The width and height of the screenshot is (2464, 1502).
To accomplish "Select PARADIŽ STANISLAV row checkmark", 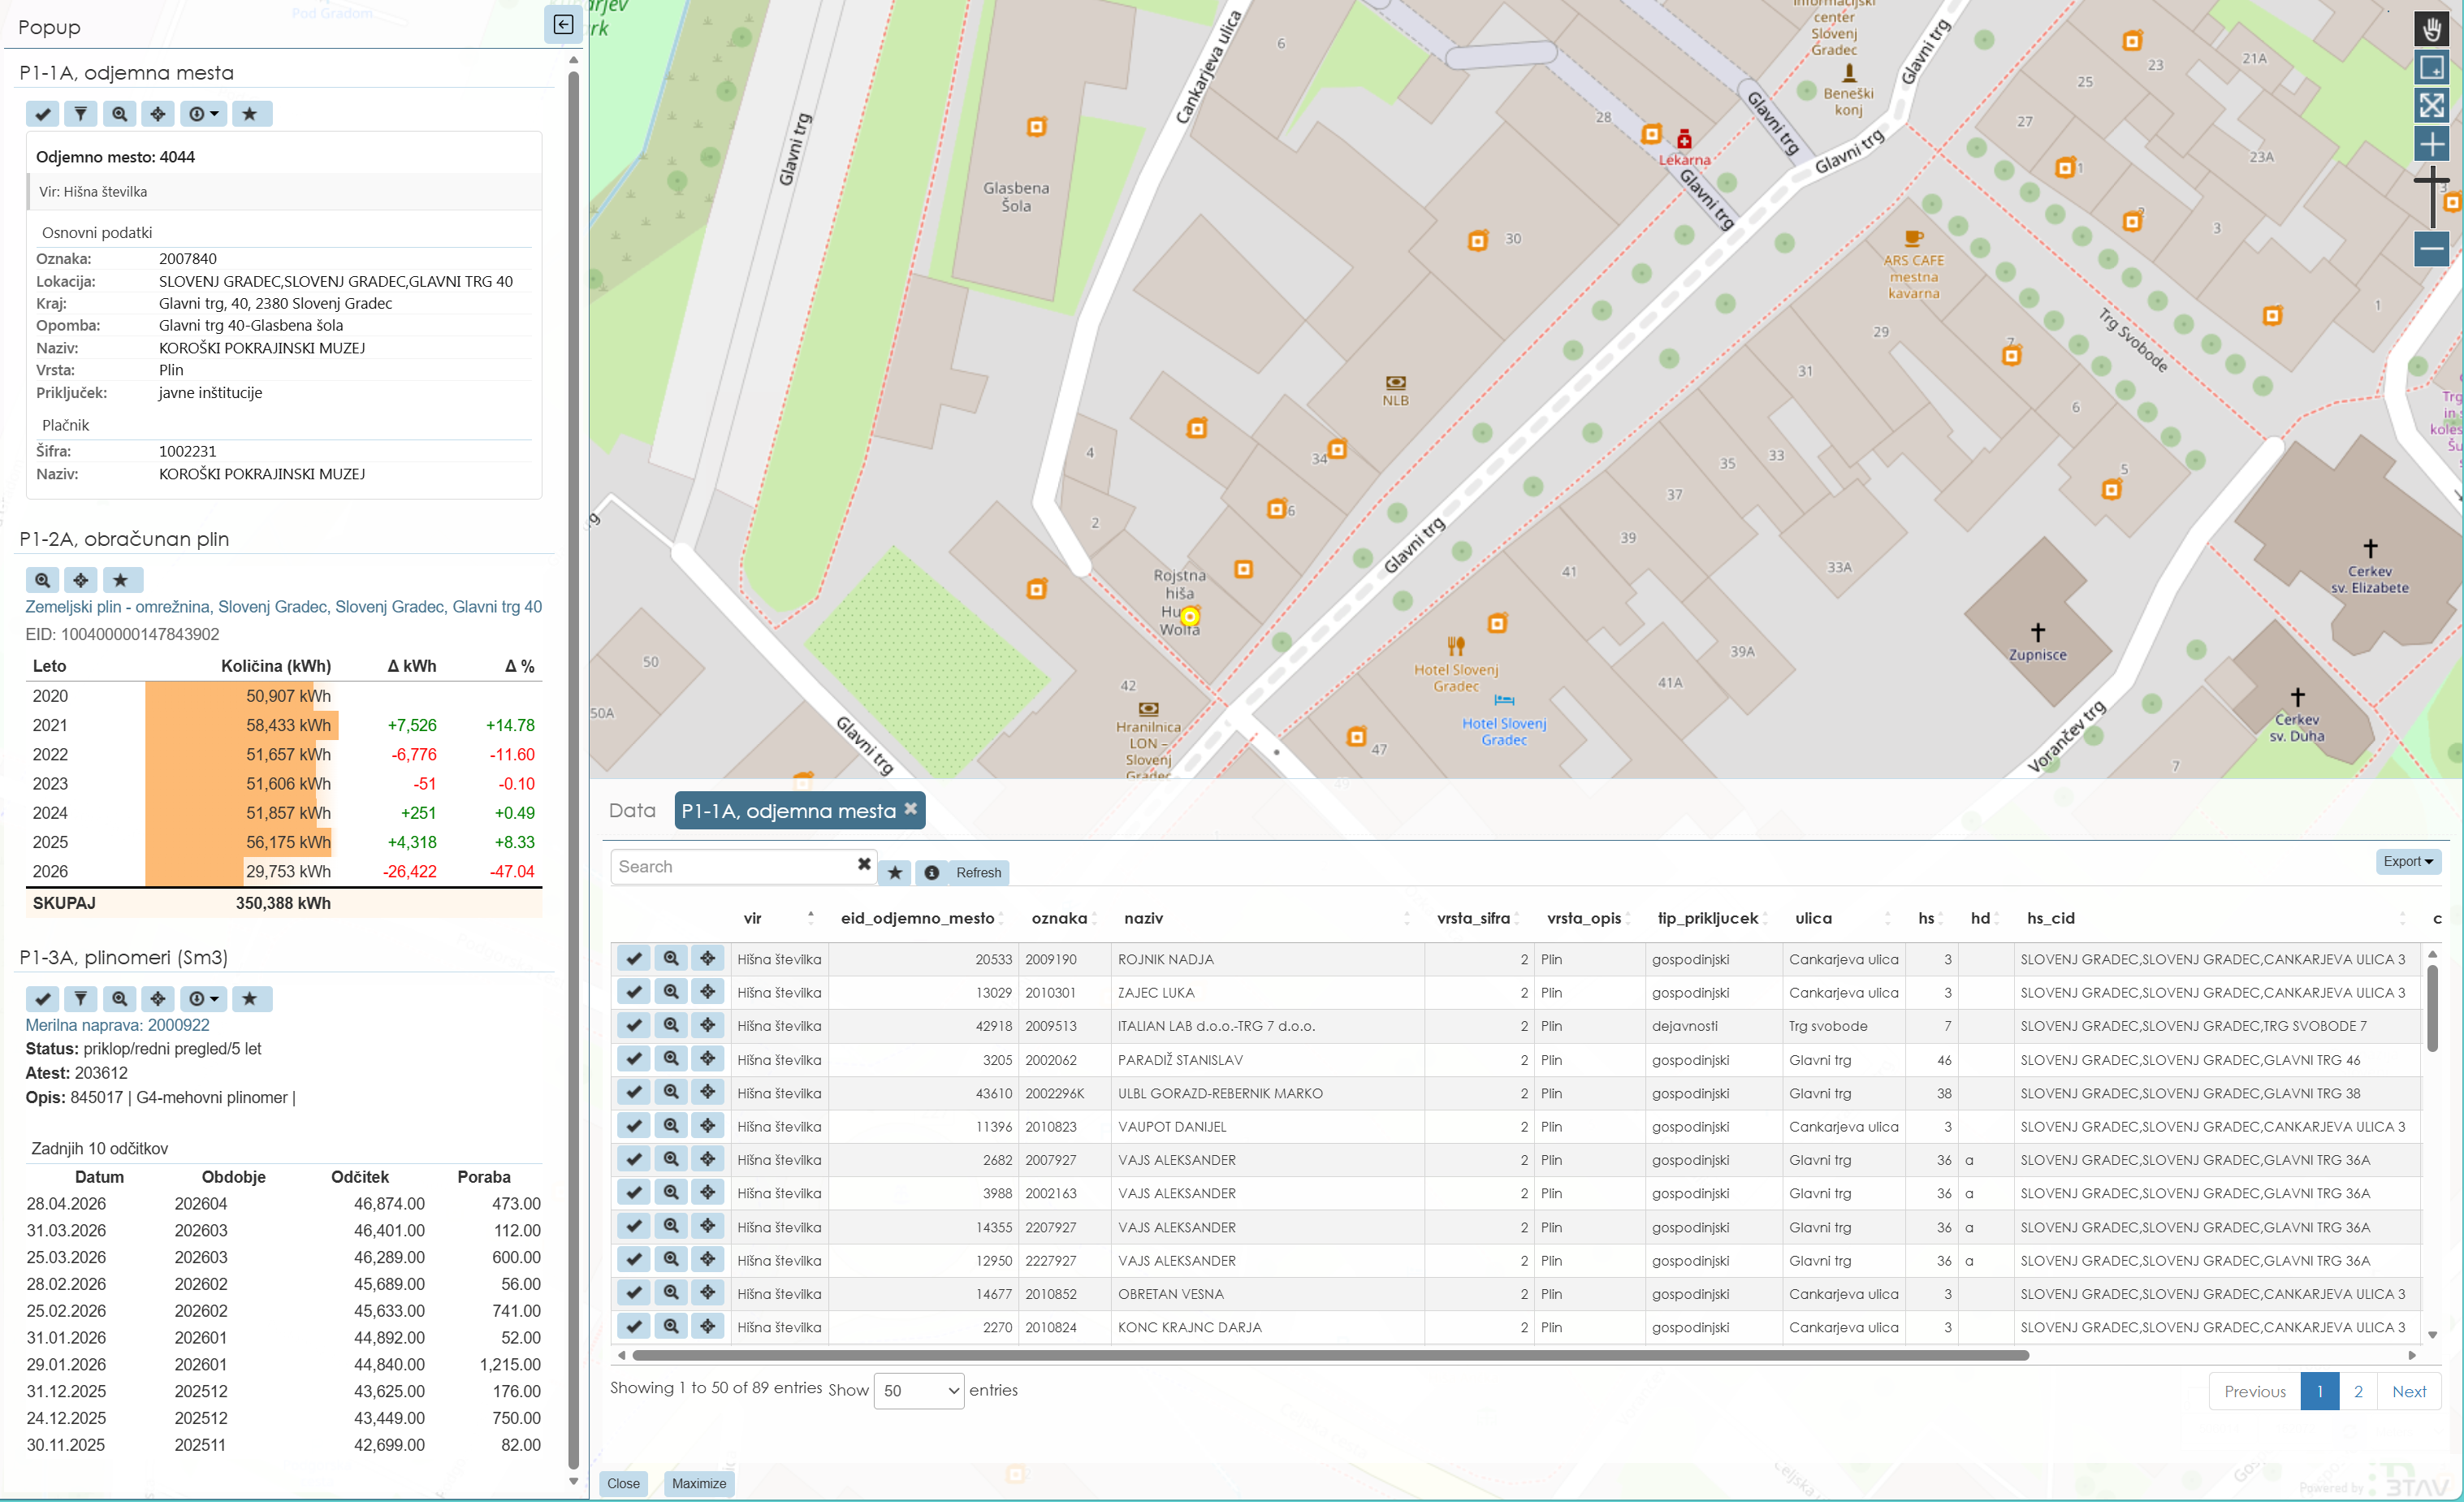I will click(x=633, y=1059).
